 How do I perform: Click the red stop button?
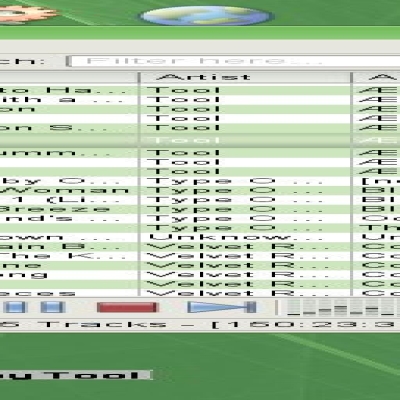(127, 307)
